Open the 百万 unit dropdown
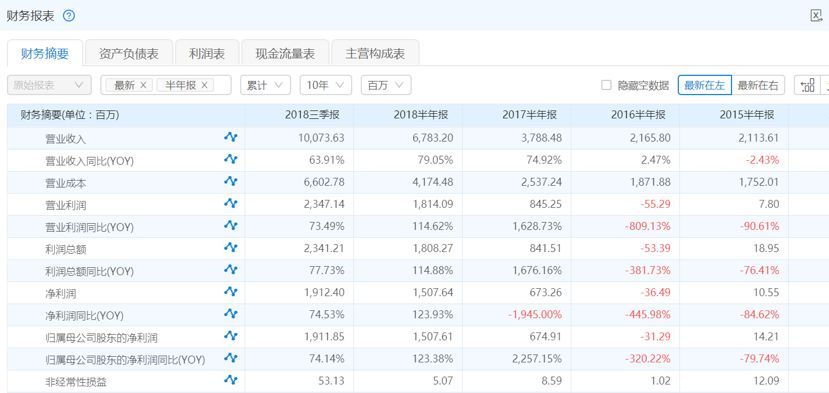The width and height of the screenshot is (829, 393). [x=386, y=85]
